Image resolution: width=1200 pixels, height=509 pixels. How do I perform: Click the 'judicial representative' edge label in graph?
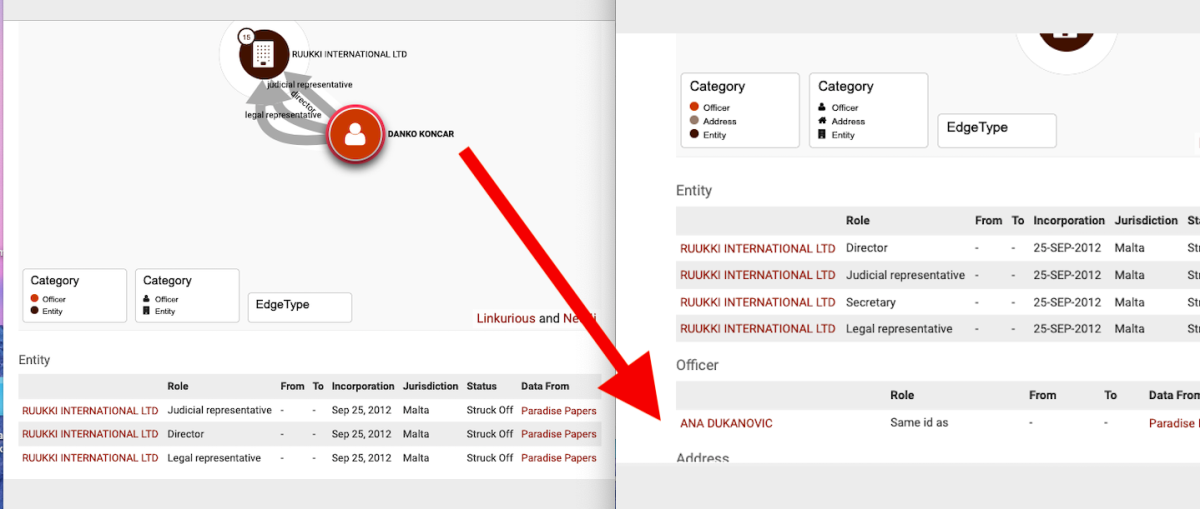pyautogui.click(x=310, y=85)
